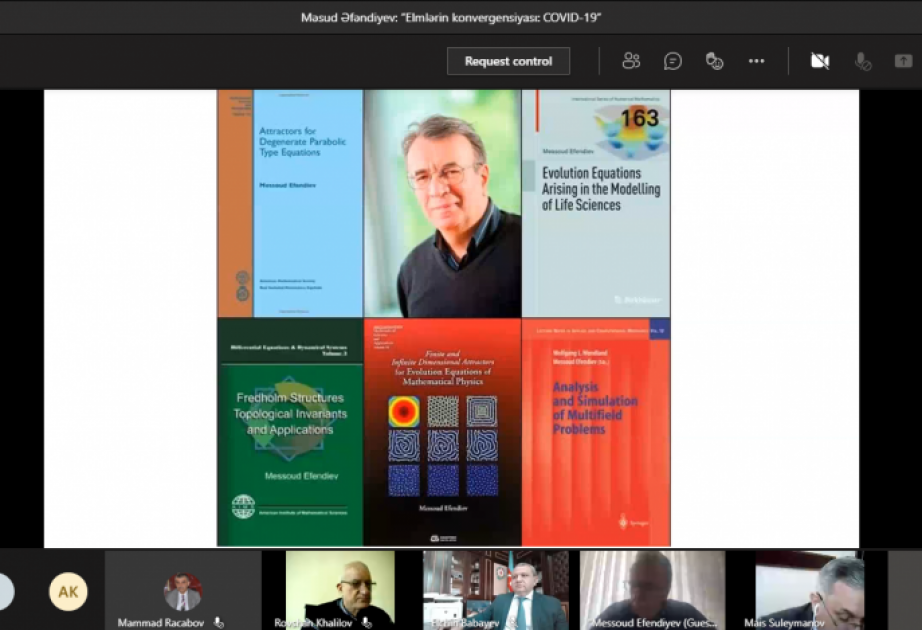Screen dimensions: 922x630
Task: Click the presenter portrait photo in slide
Action: point(442,204)
